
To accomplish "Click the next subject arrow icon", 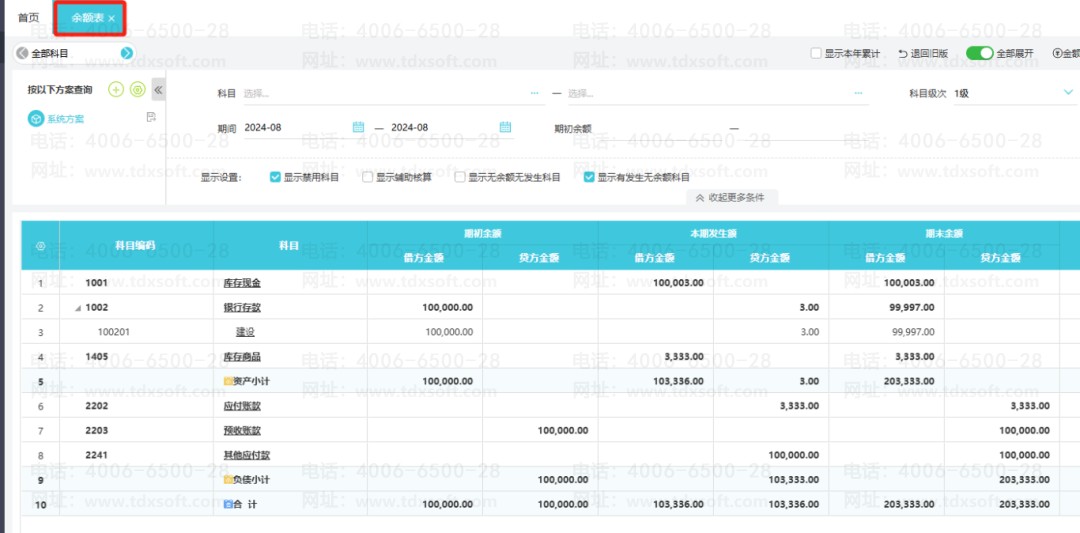I will (127, 53).
